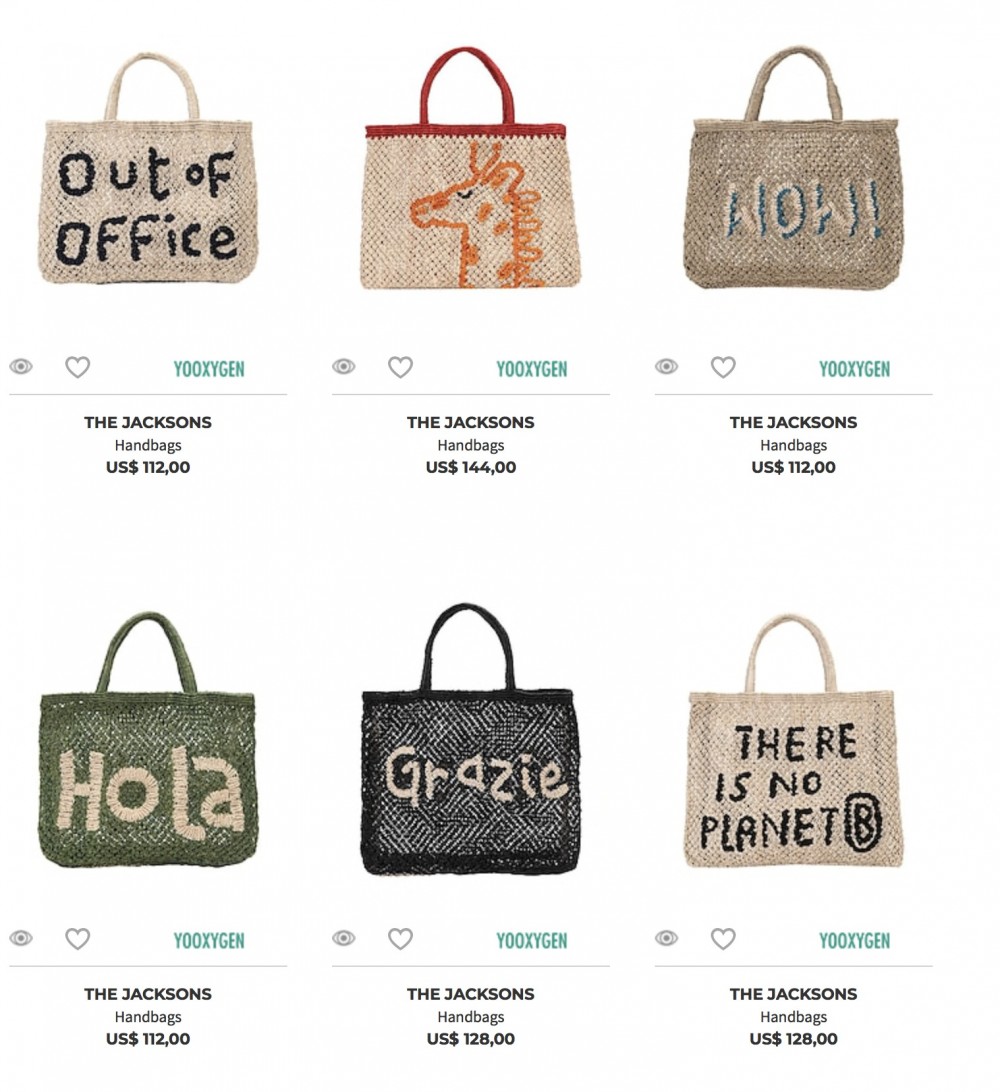
Task: Add Out of Office bag to wishlist
Action: (x=77, y=367)
